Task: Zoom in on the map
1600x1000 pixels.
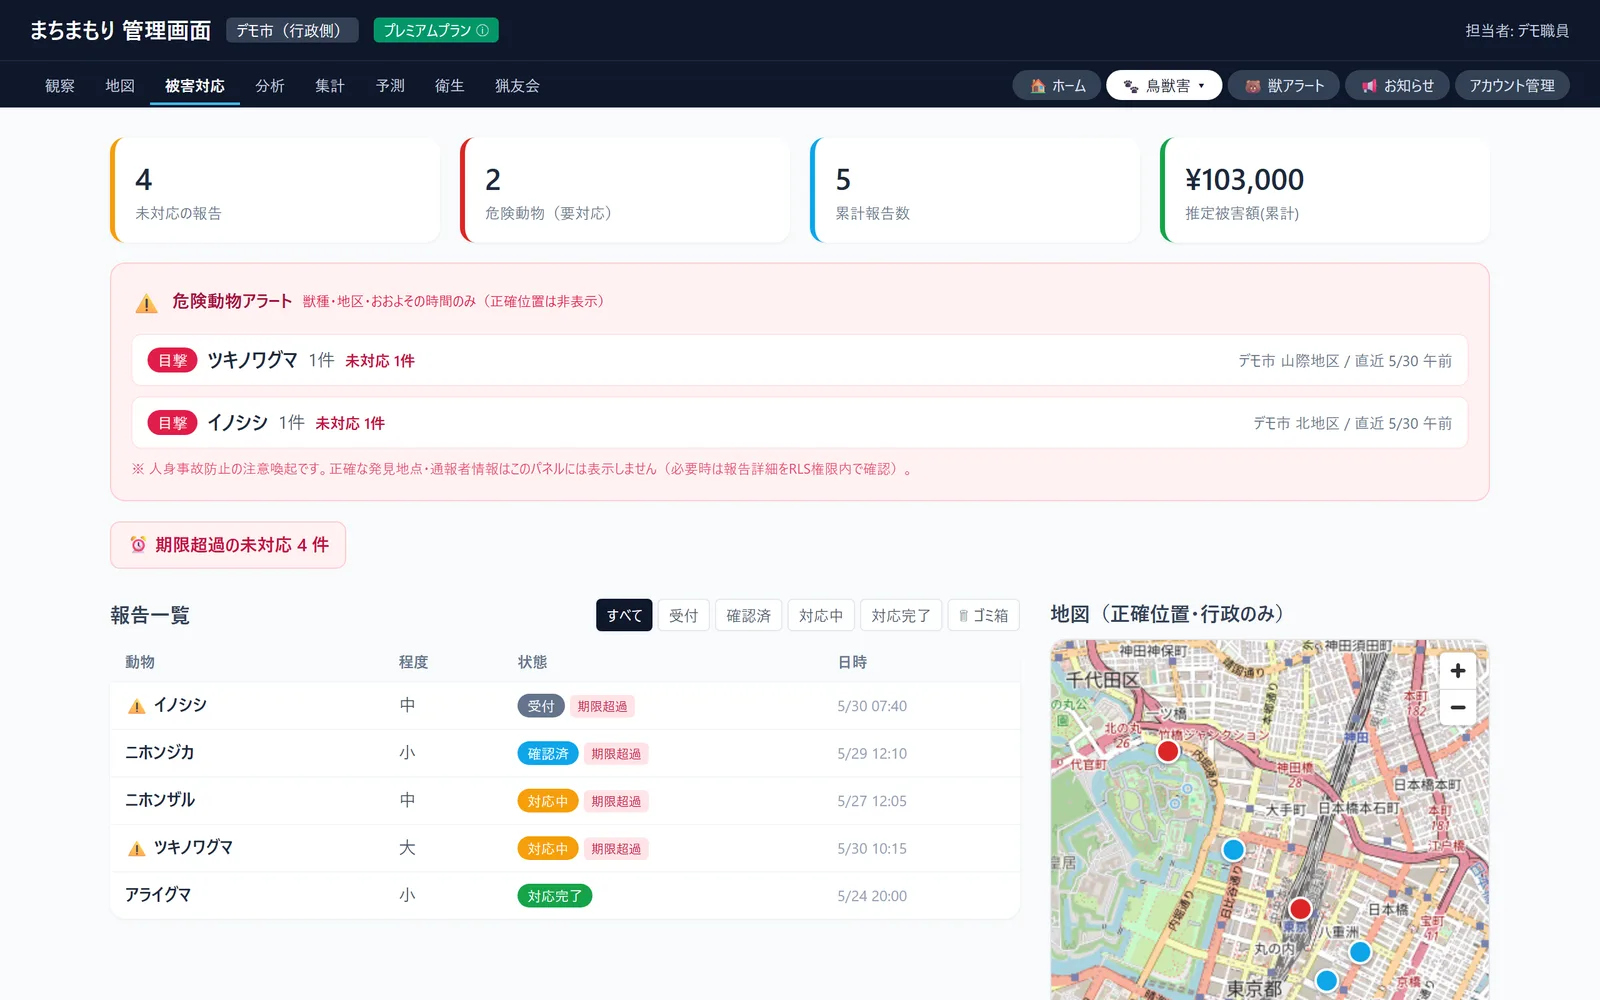Action: (1457, 670)
